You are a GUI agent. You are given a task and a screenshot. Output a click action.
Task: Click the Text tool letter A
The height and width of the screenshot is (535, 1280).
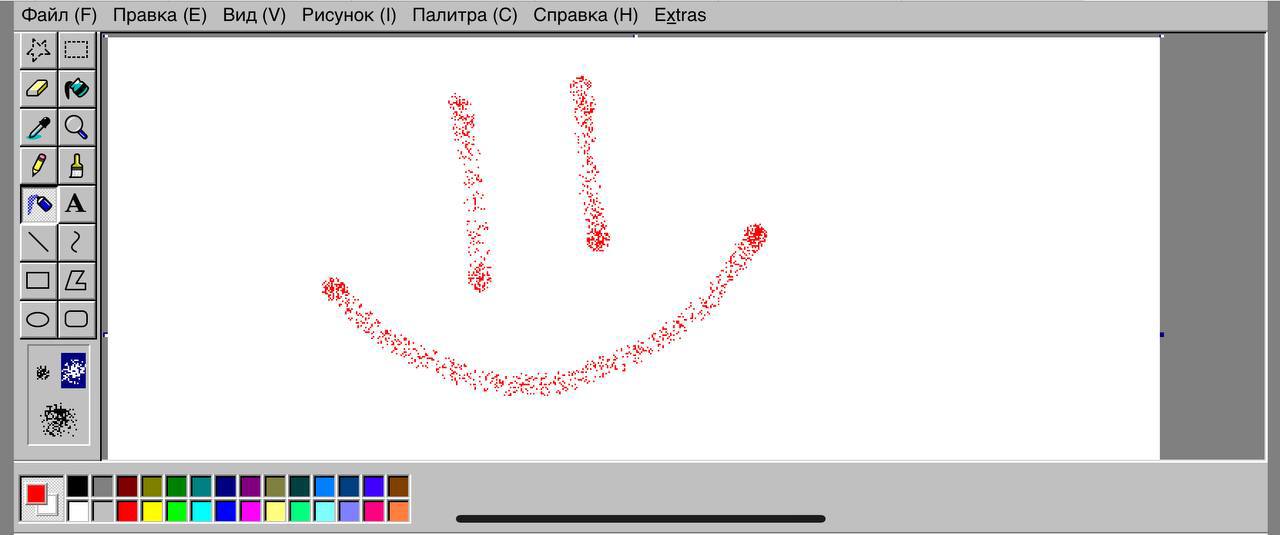point(76,204)
